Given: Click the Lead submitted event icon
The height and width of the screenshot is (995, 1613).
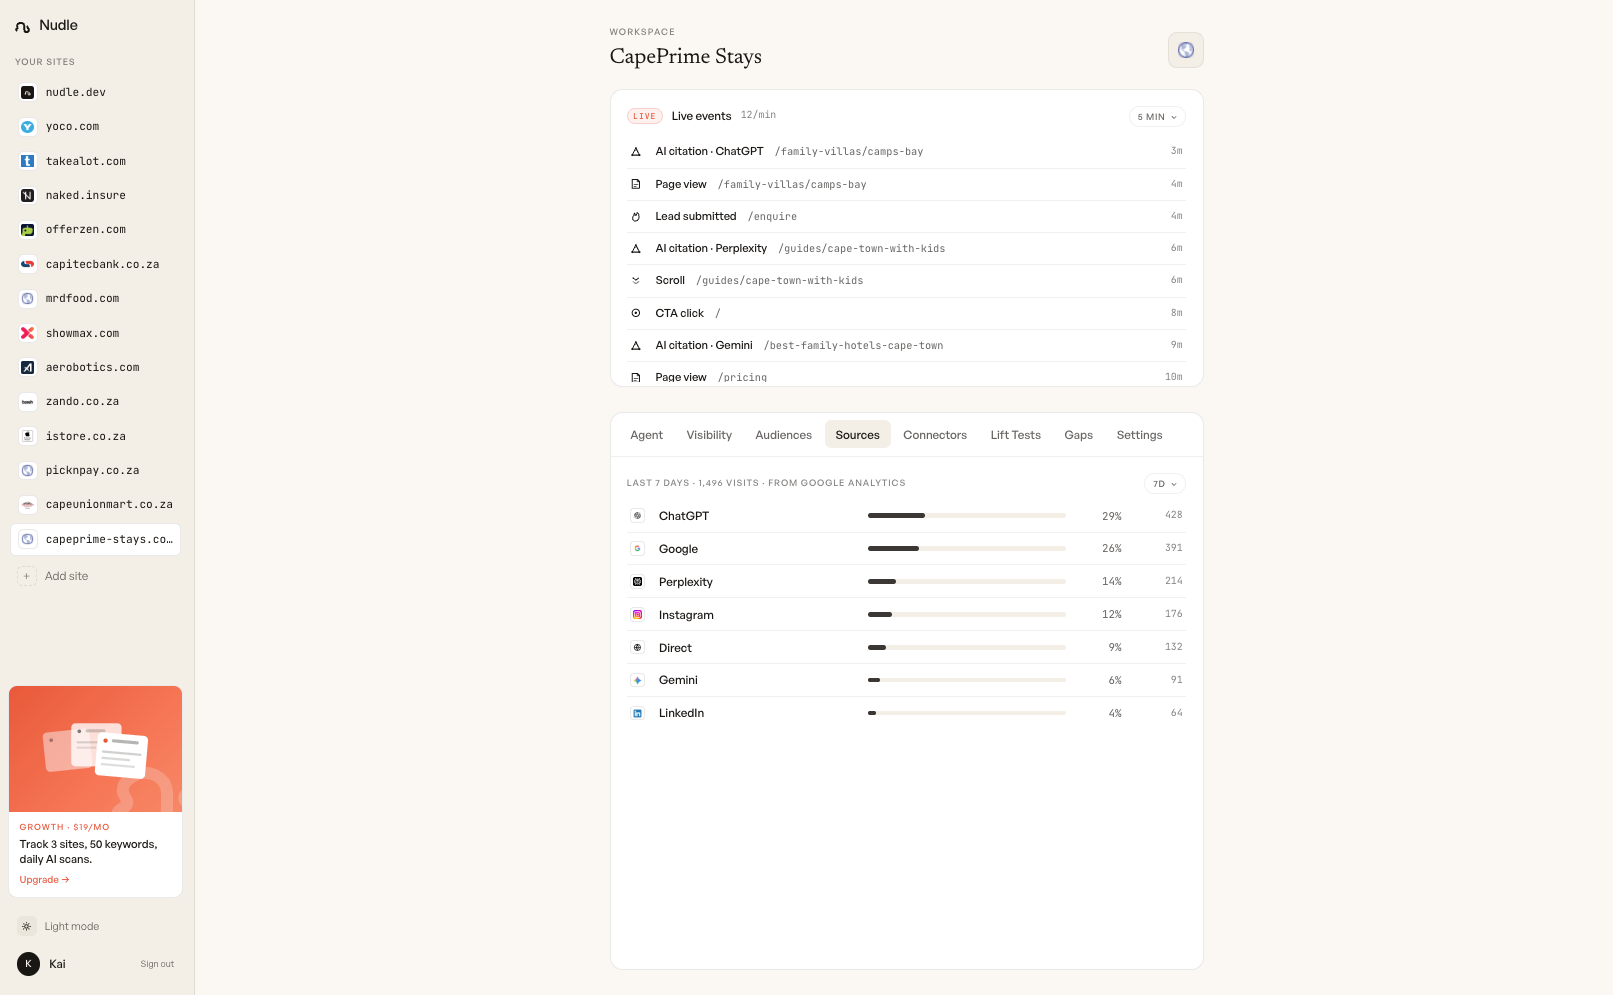Looking at the screenshot, I should pos(636,216).
